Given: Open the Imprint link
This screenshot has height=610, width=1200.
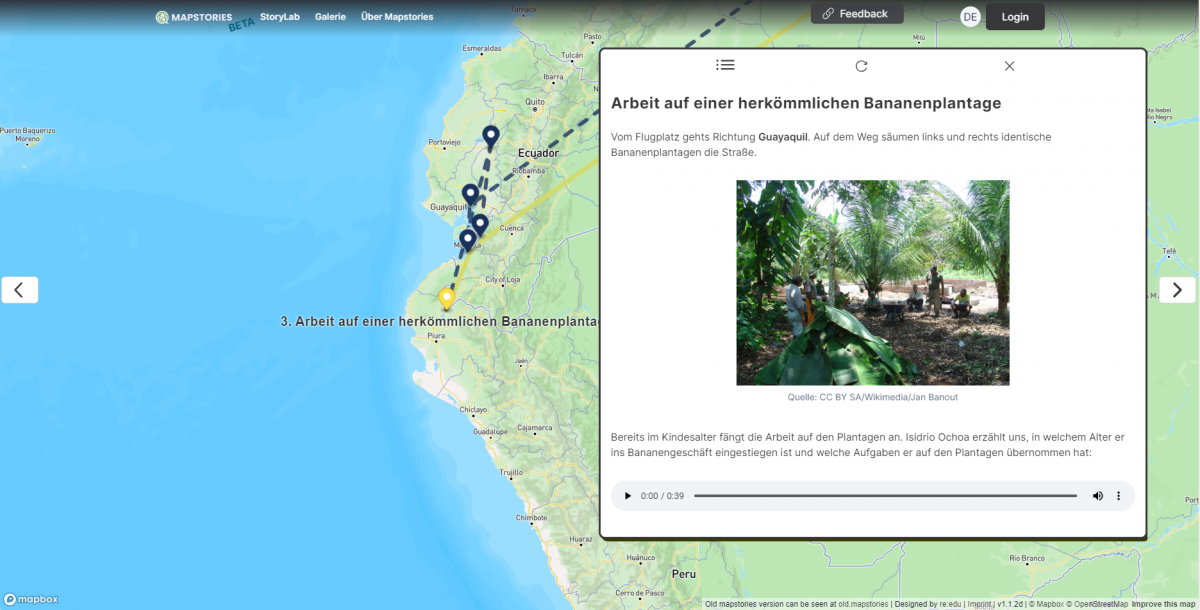Looking at the screenshot, I should pyautogui.click(x=980, y=604).
